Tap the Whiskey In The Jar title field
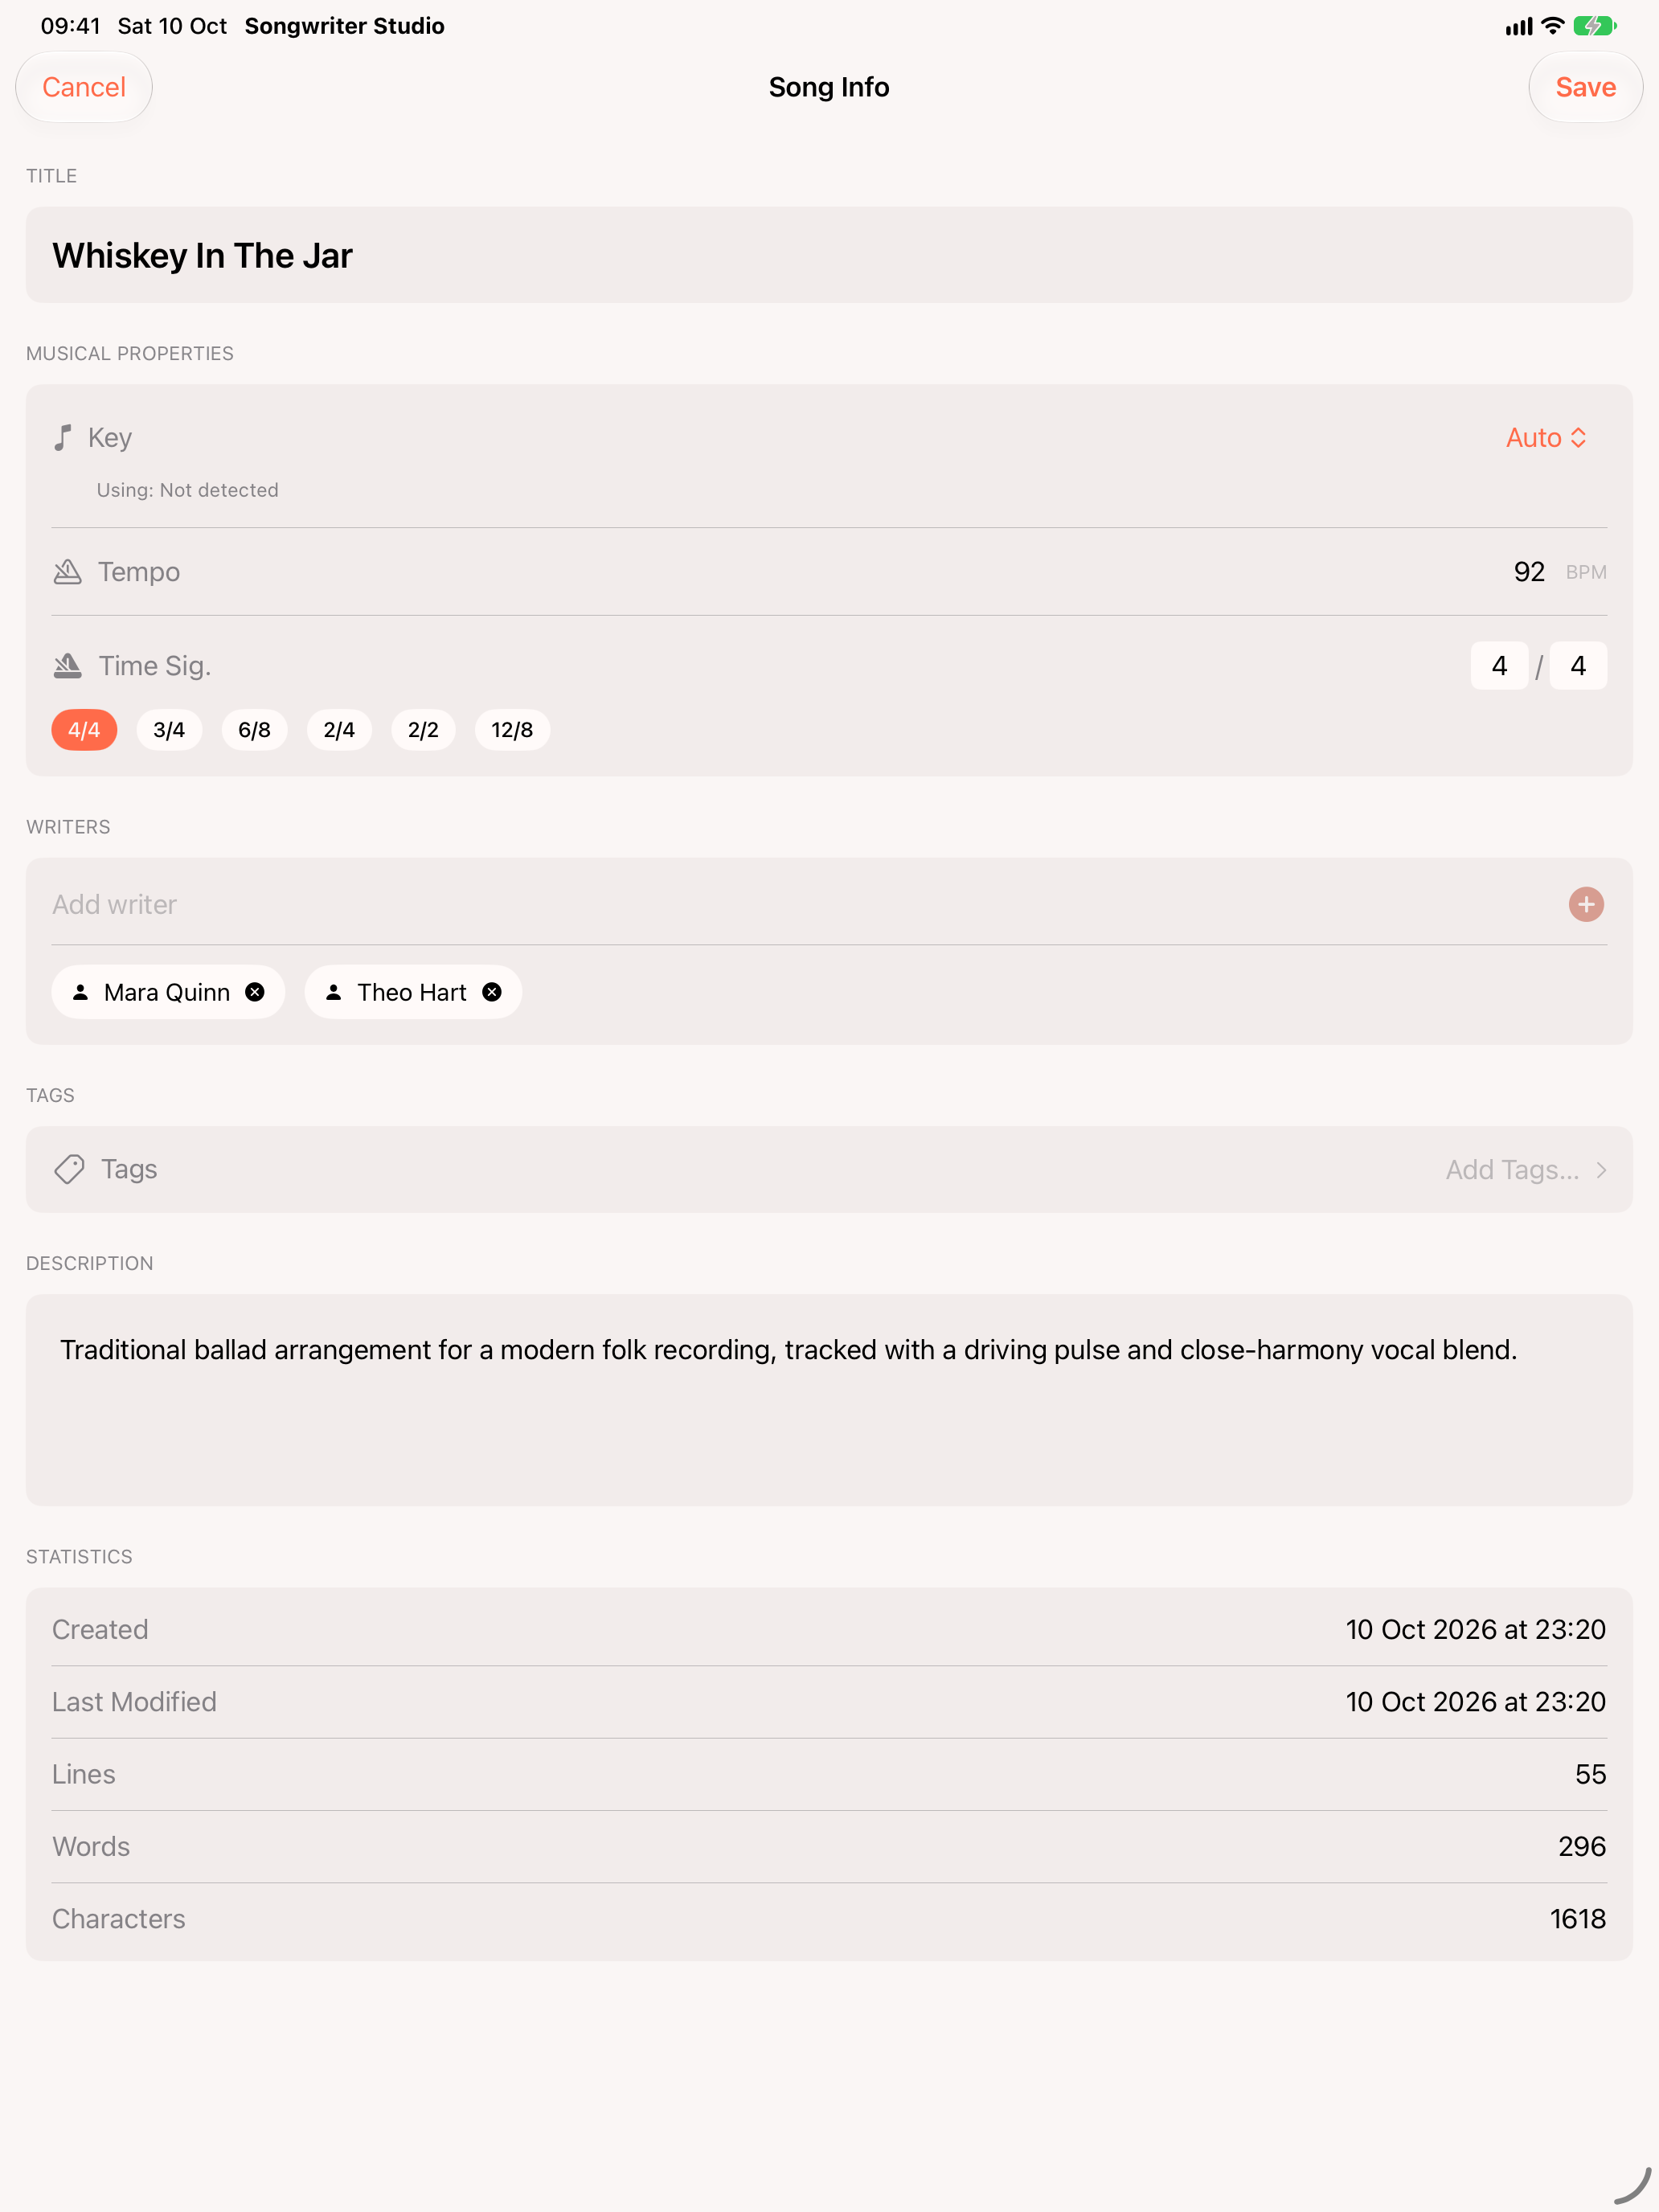 click(829, 255)
